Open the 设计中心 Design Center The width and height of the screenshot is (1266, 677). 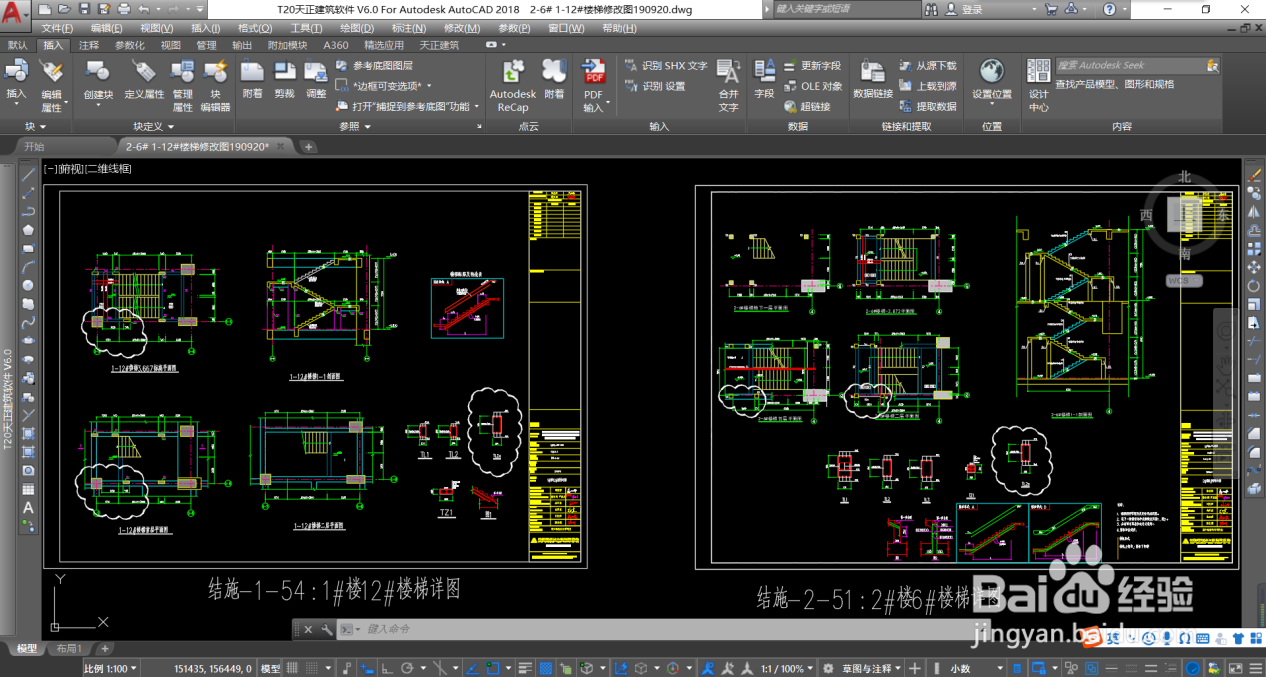pos(1038,85)
